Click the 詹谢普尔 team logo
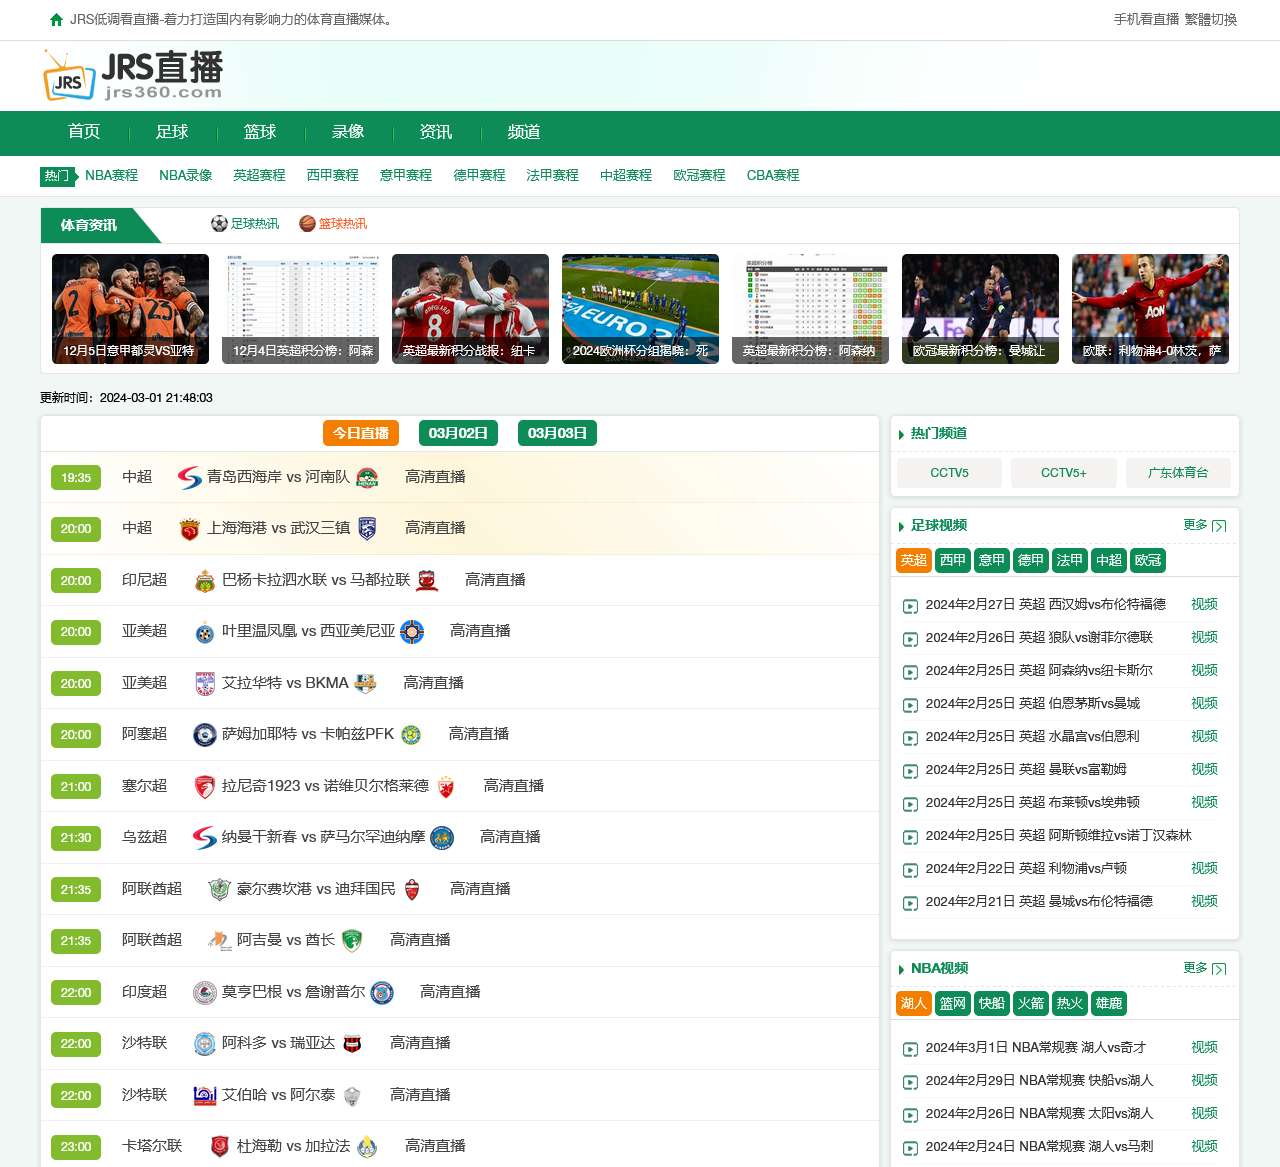This screenshot has width=1280, height=1167. (x=382, y=992)
